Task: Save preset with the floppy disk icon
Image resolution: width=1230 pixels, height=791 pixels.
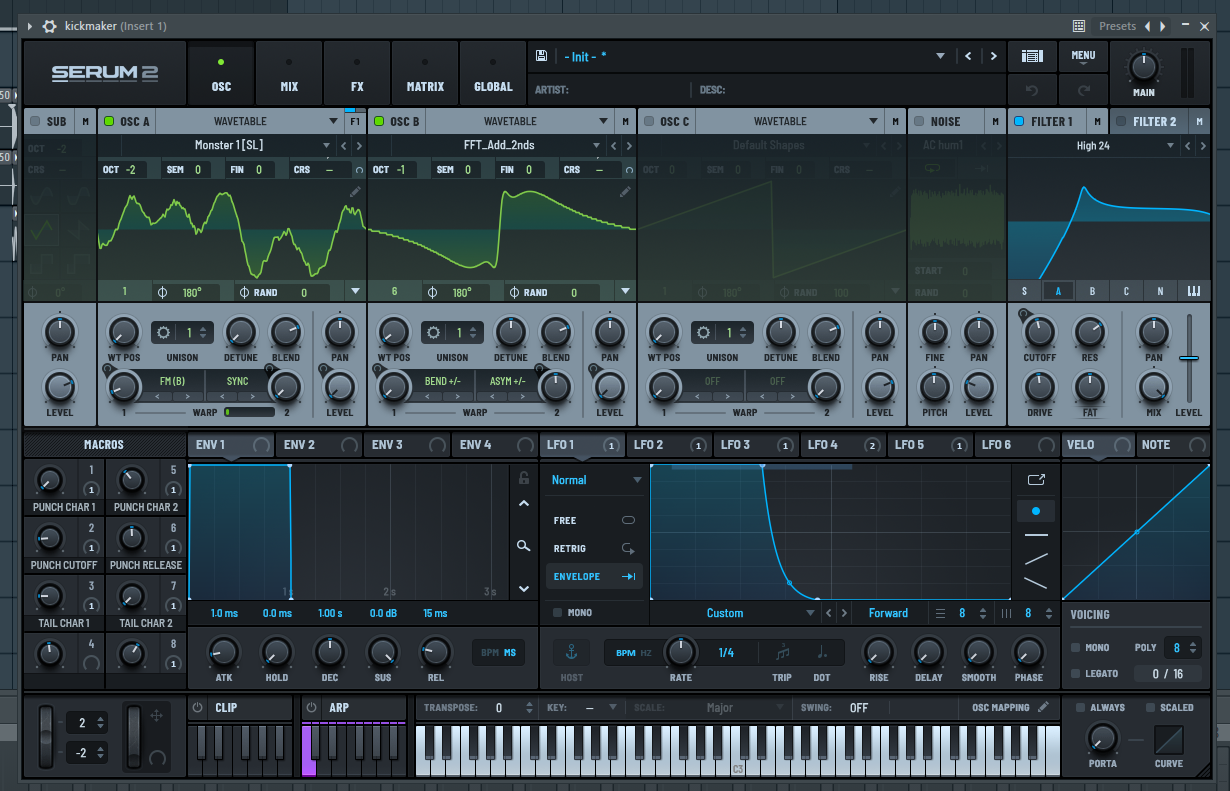Action: pyautogui.click(x=541, y=56)
